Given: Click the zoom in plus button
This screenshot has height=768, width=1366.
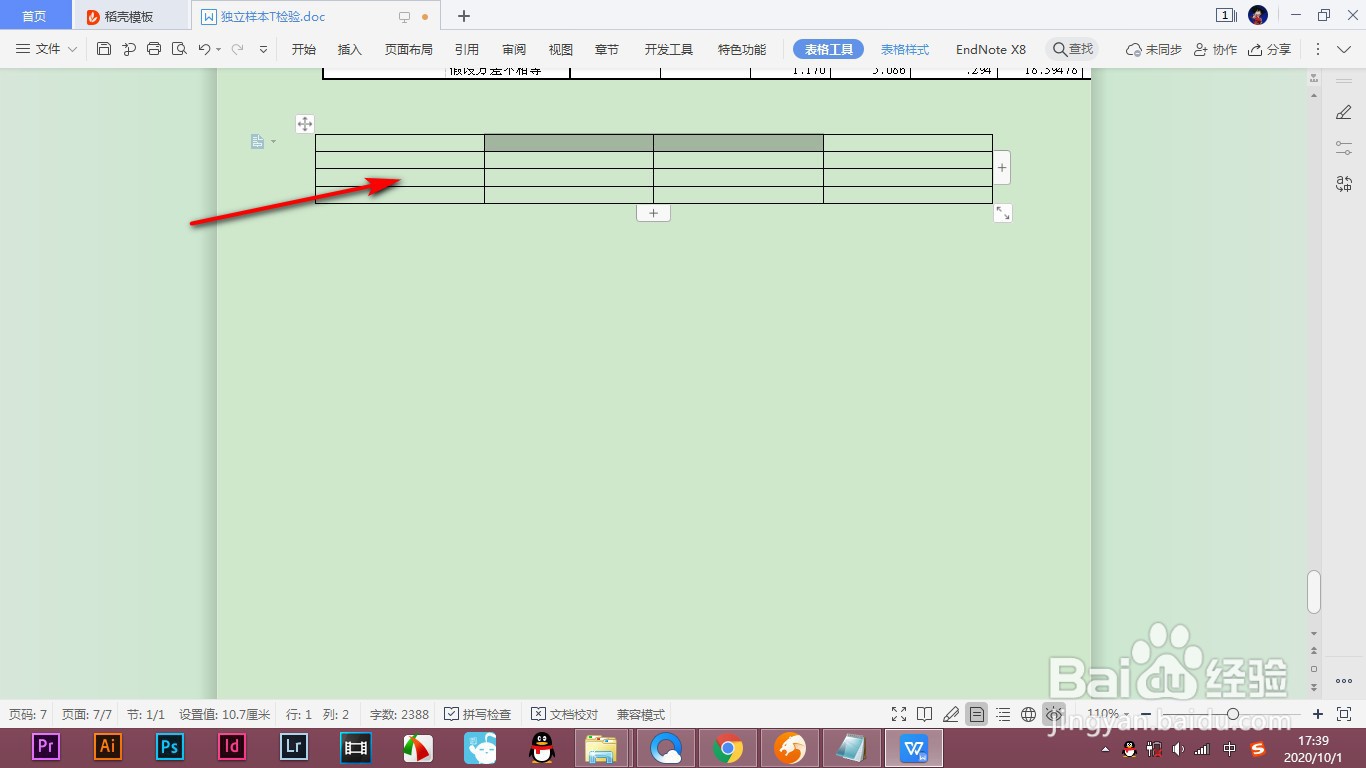Looking at the screenshot, I should click(x=1318, y=714).
